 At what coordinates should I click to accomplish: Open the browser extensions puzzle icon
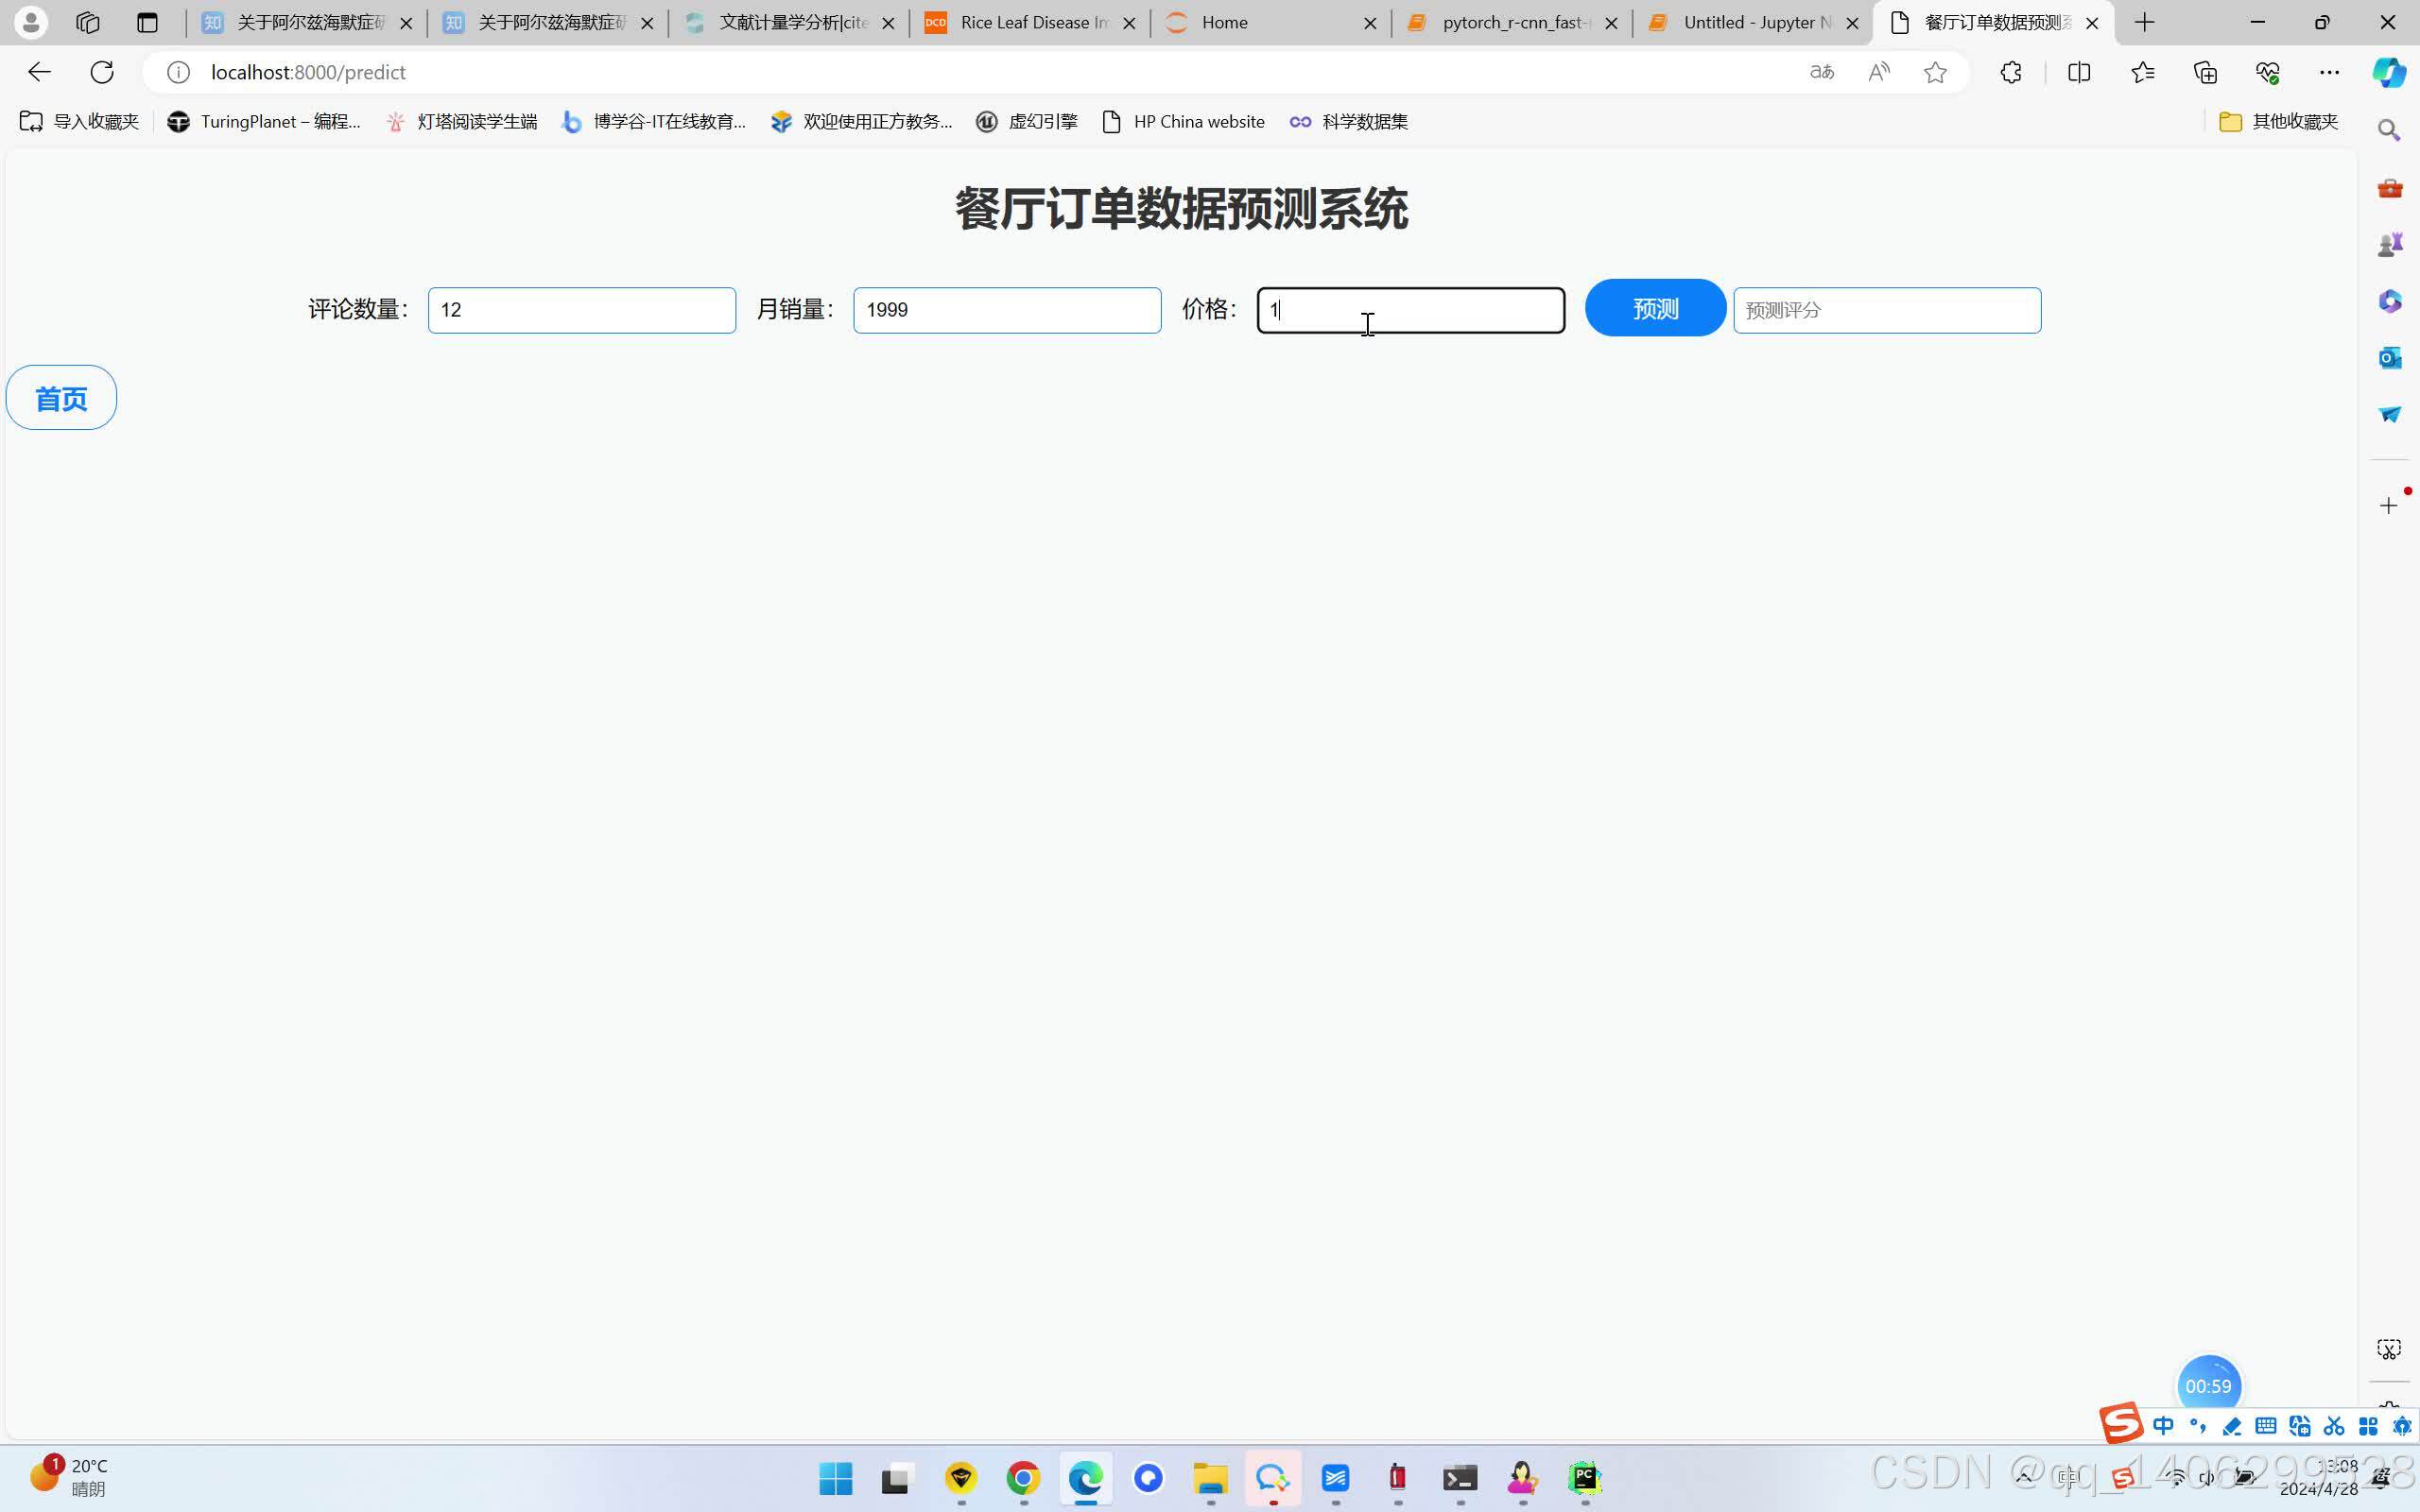coord(2011,72)
